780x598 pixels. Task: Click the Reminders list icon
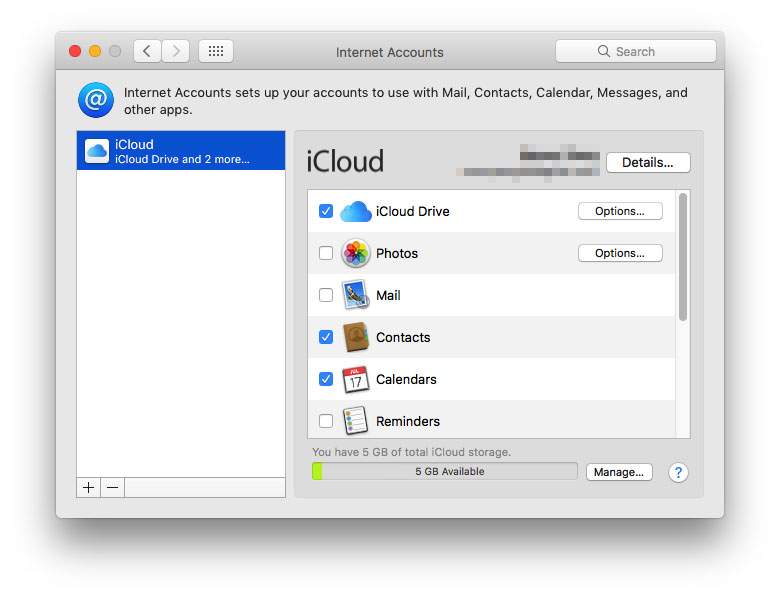pos(355,421)
